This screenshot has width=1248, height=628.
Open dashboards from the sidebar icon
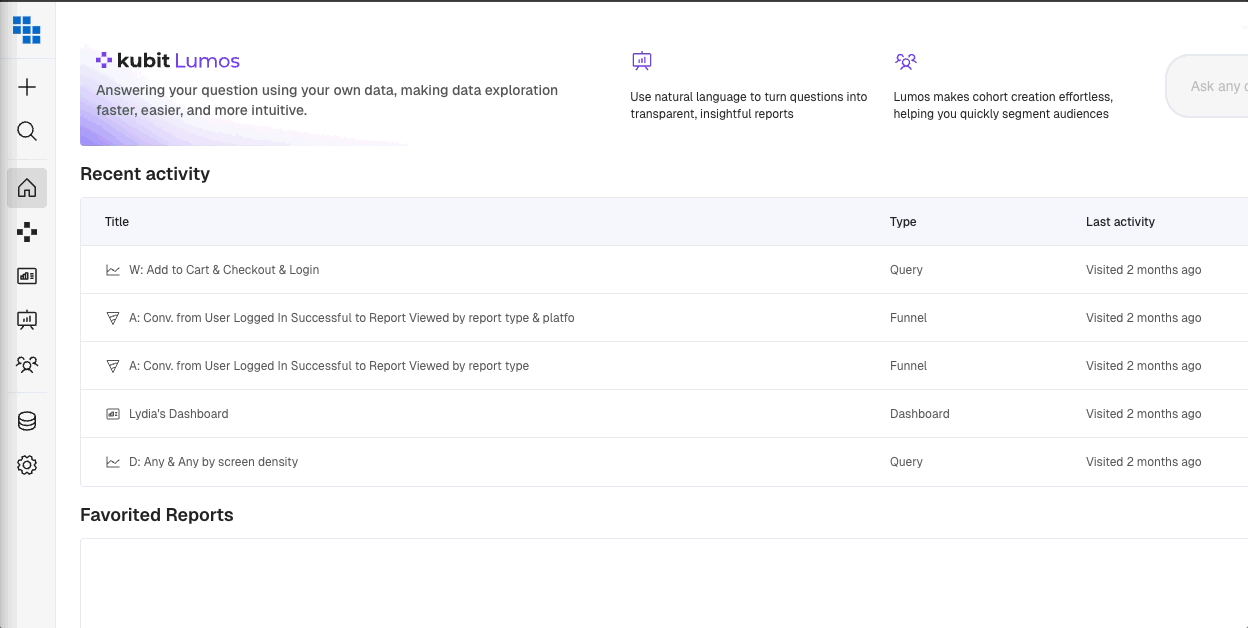pyautogui.click(x=27, y=276)
